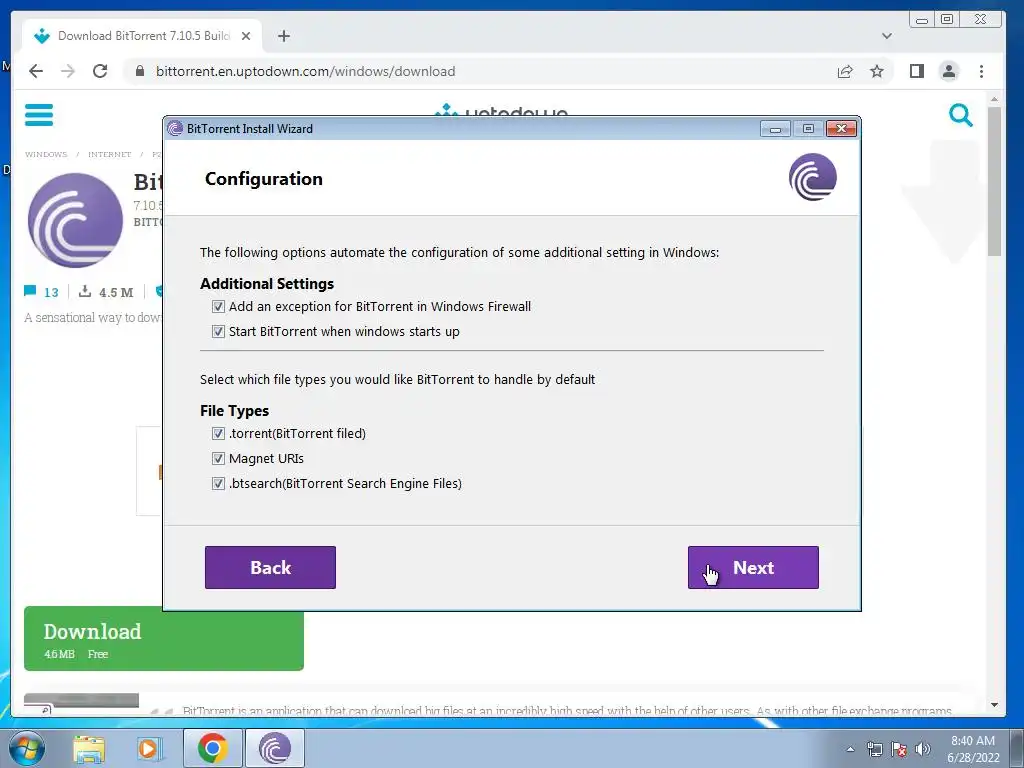Select the Download BitTorrent 7.10.5 tab
Image resolution: width=1024 pixels, height=768 pixels.
coord(142,36)
